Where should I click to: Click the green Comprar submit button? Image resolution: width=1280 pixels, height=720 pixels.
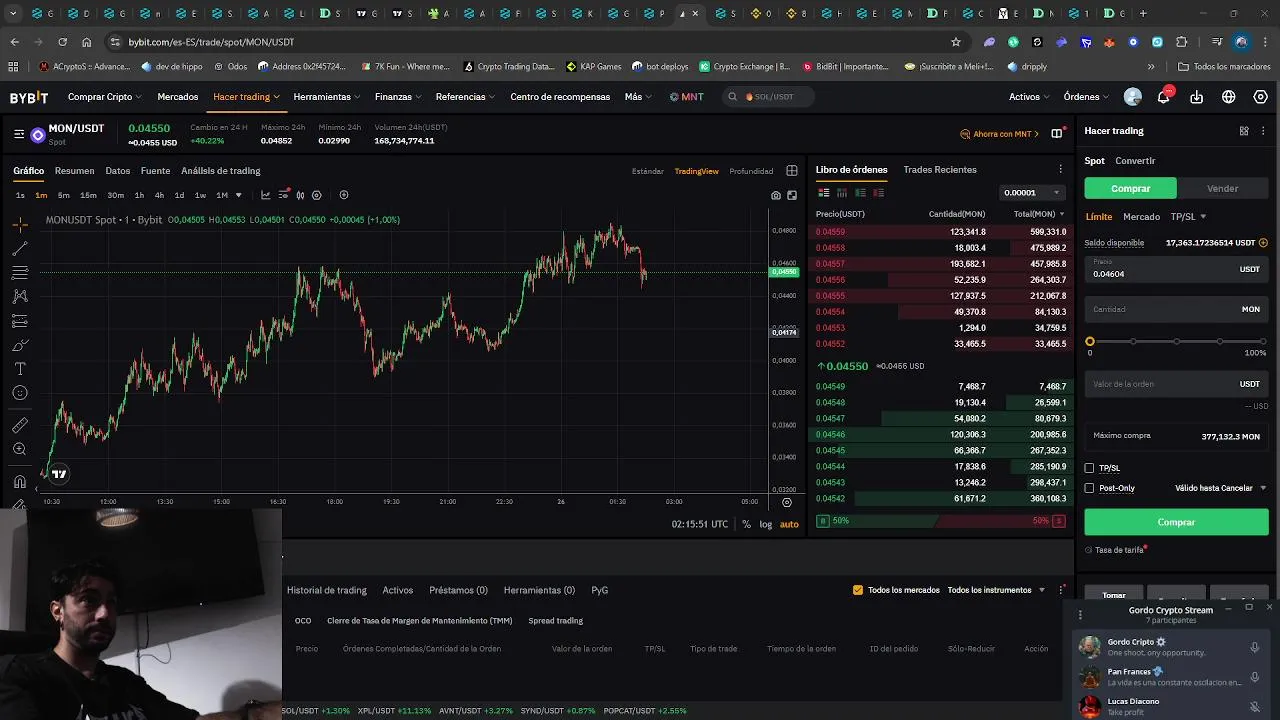[1176, 522]
